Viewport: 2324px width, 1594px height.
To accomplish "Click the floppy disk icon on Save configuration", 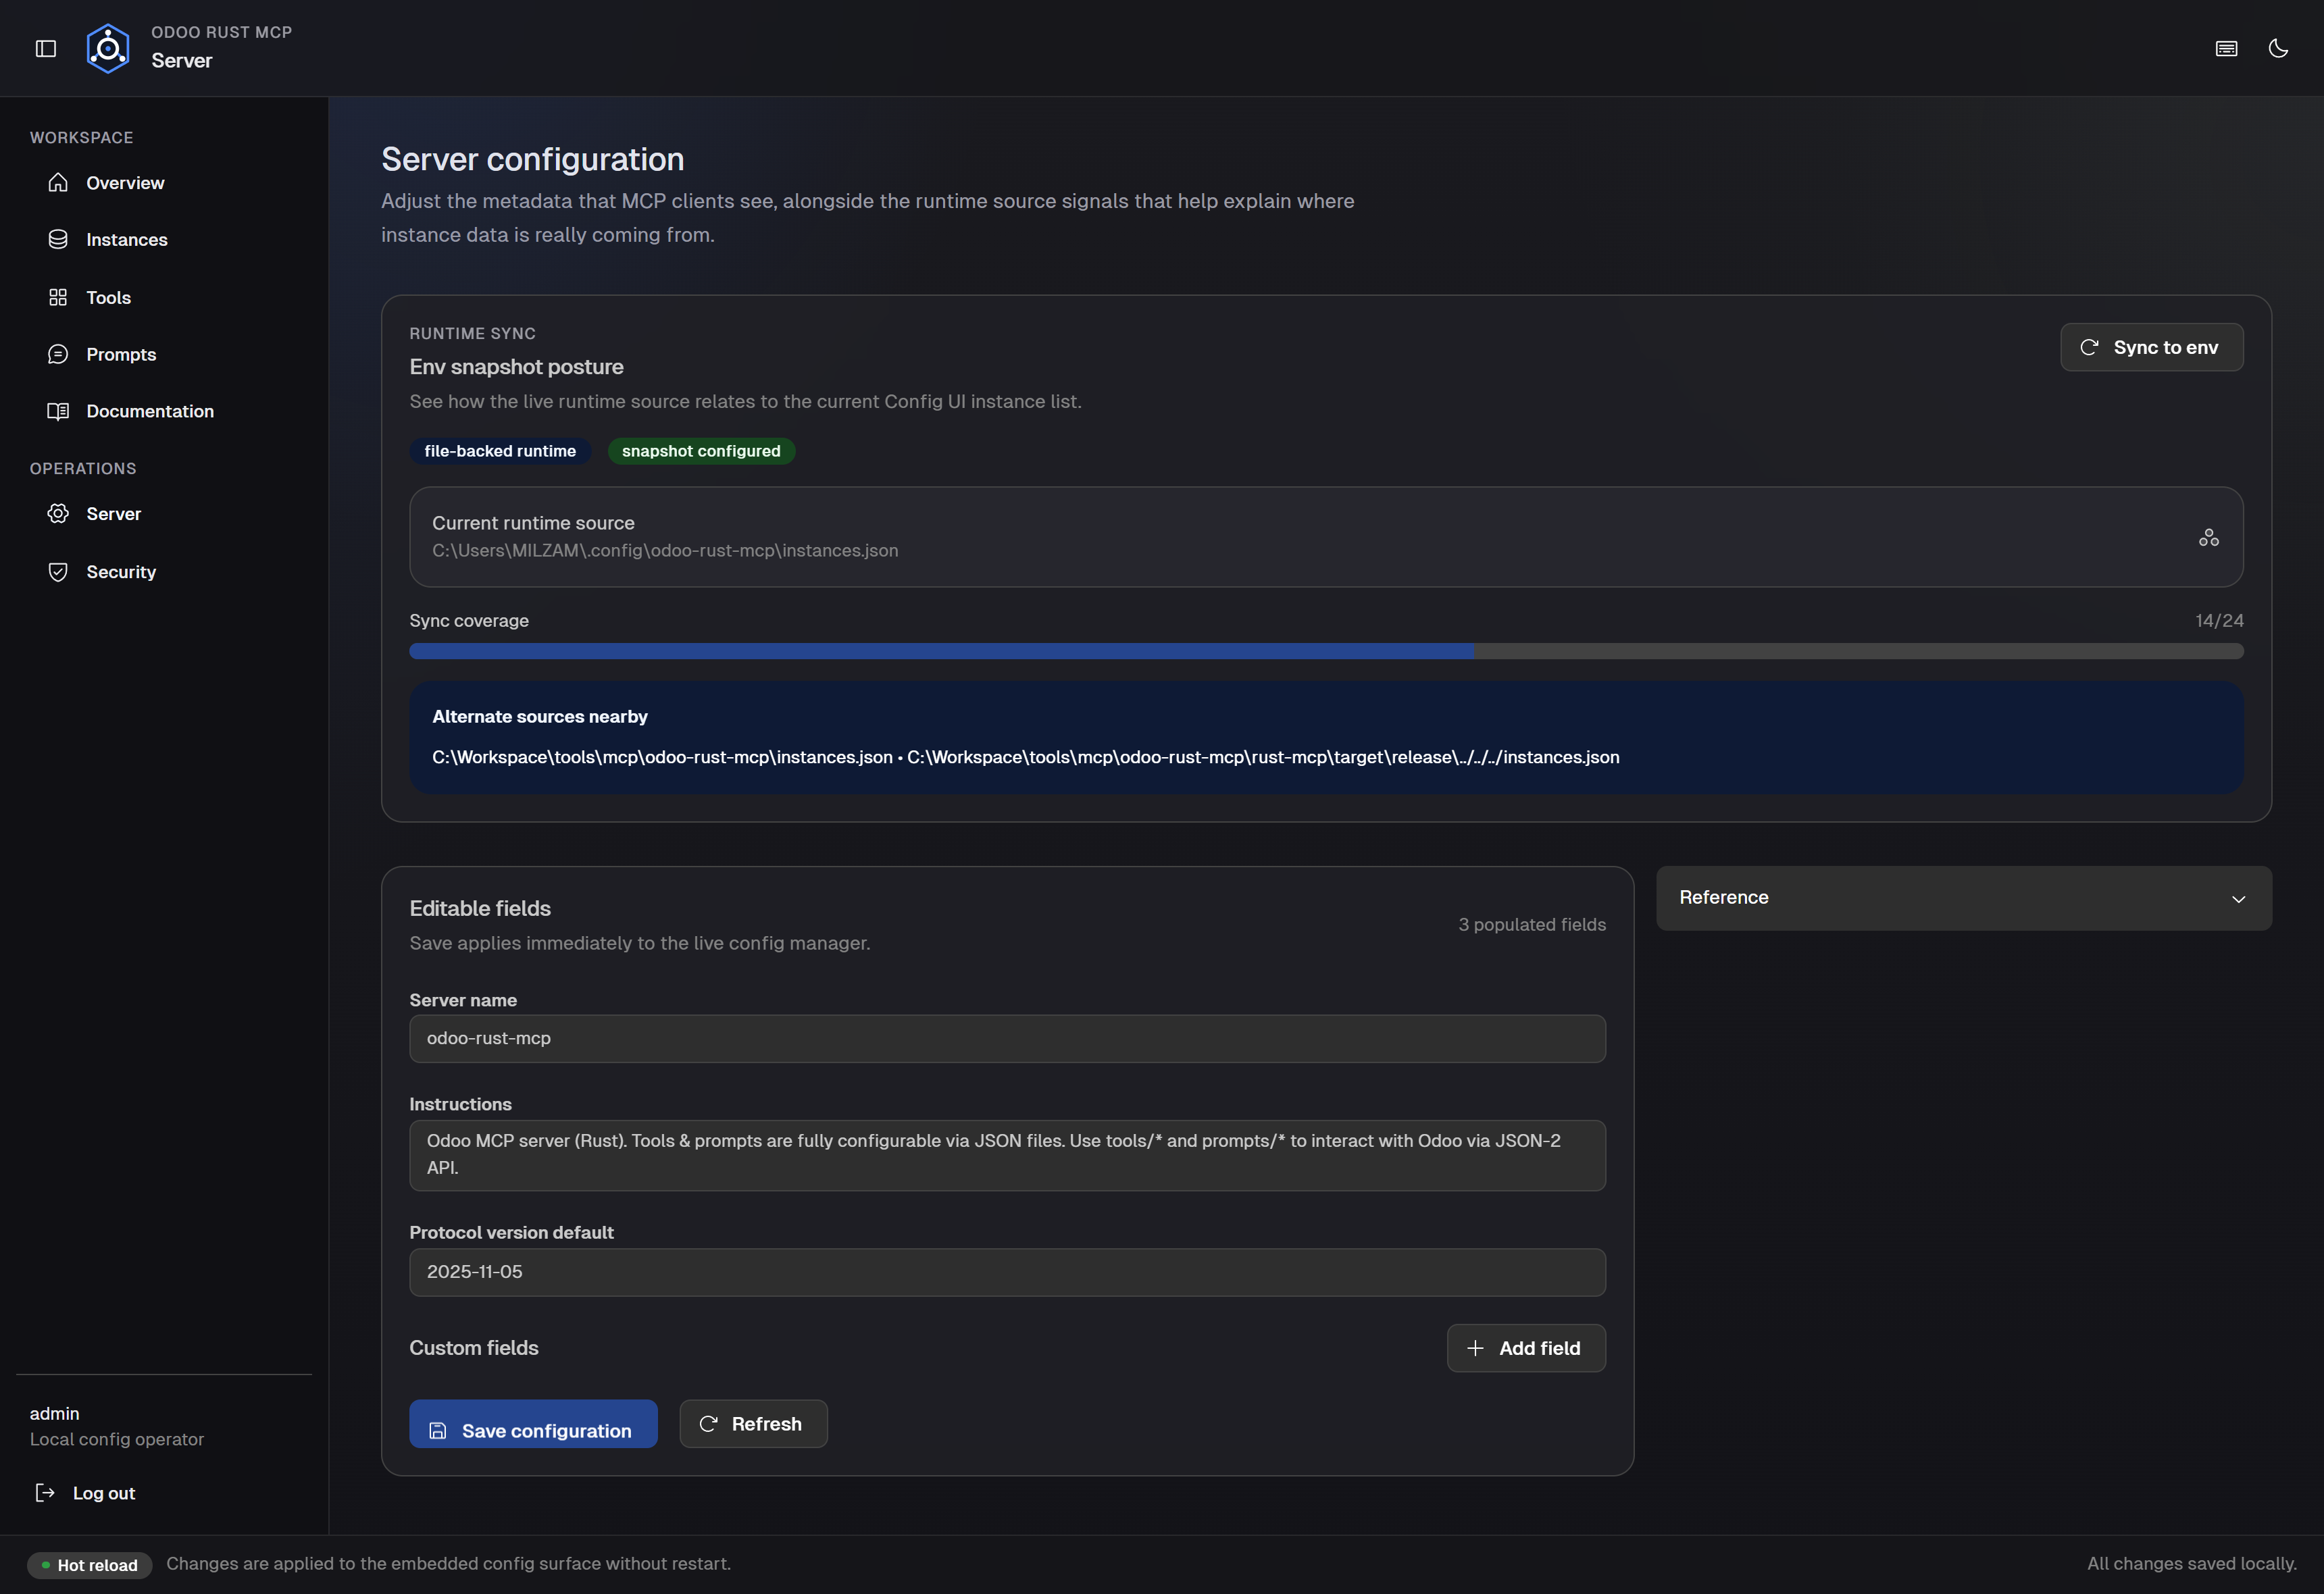I will coord(438,1431).
